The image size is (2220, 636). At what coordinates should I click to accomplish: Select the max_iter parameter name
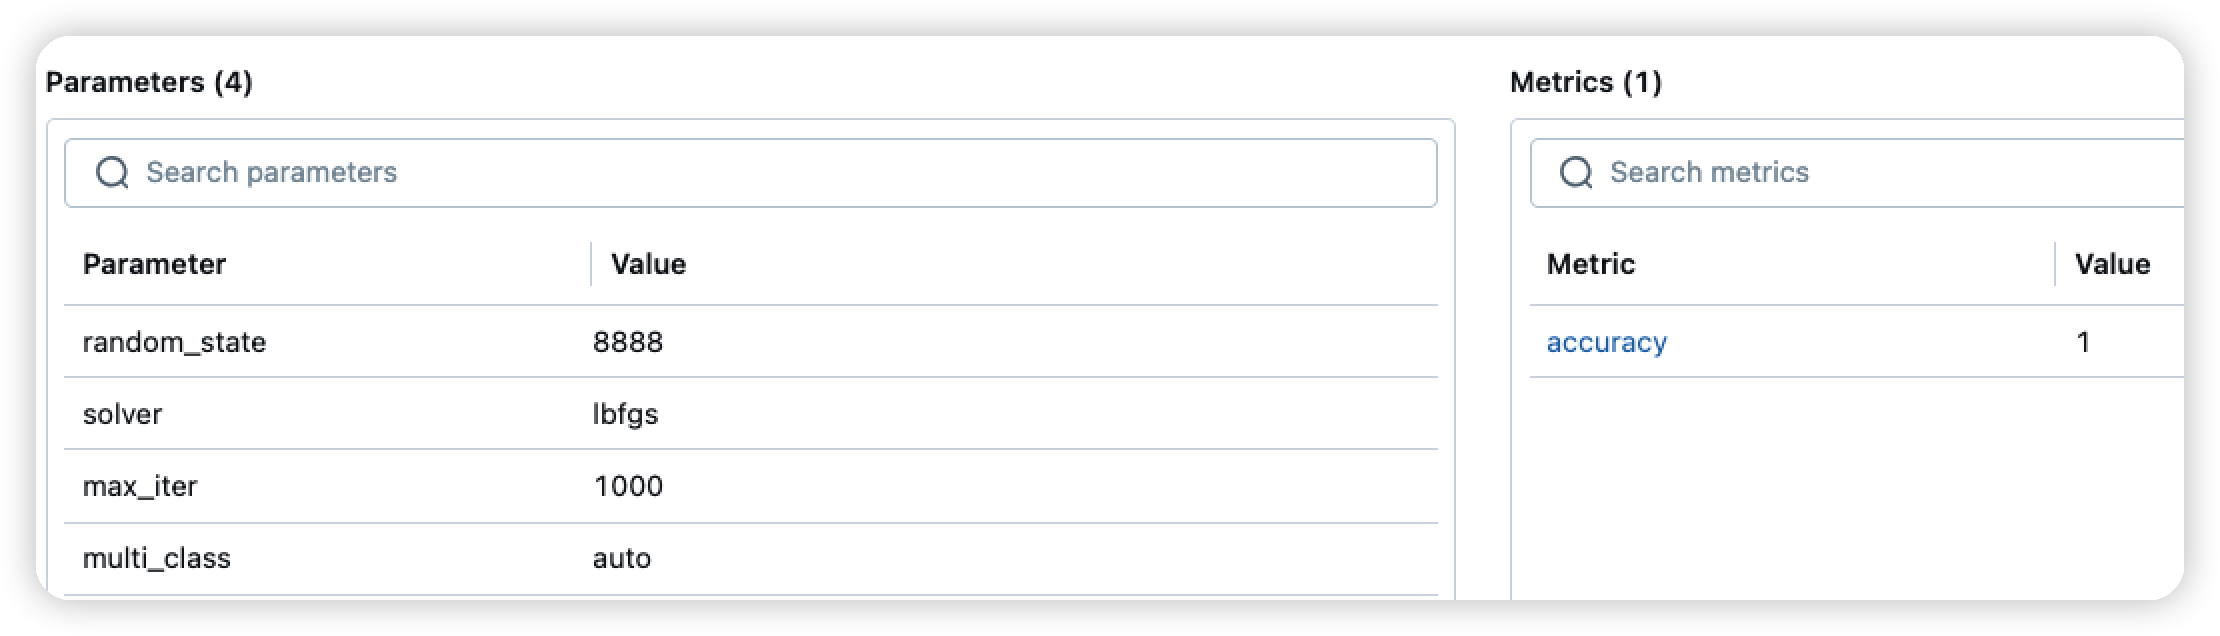pyautogui.click(x=140, y=487)
